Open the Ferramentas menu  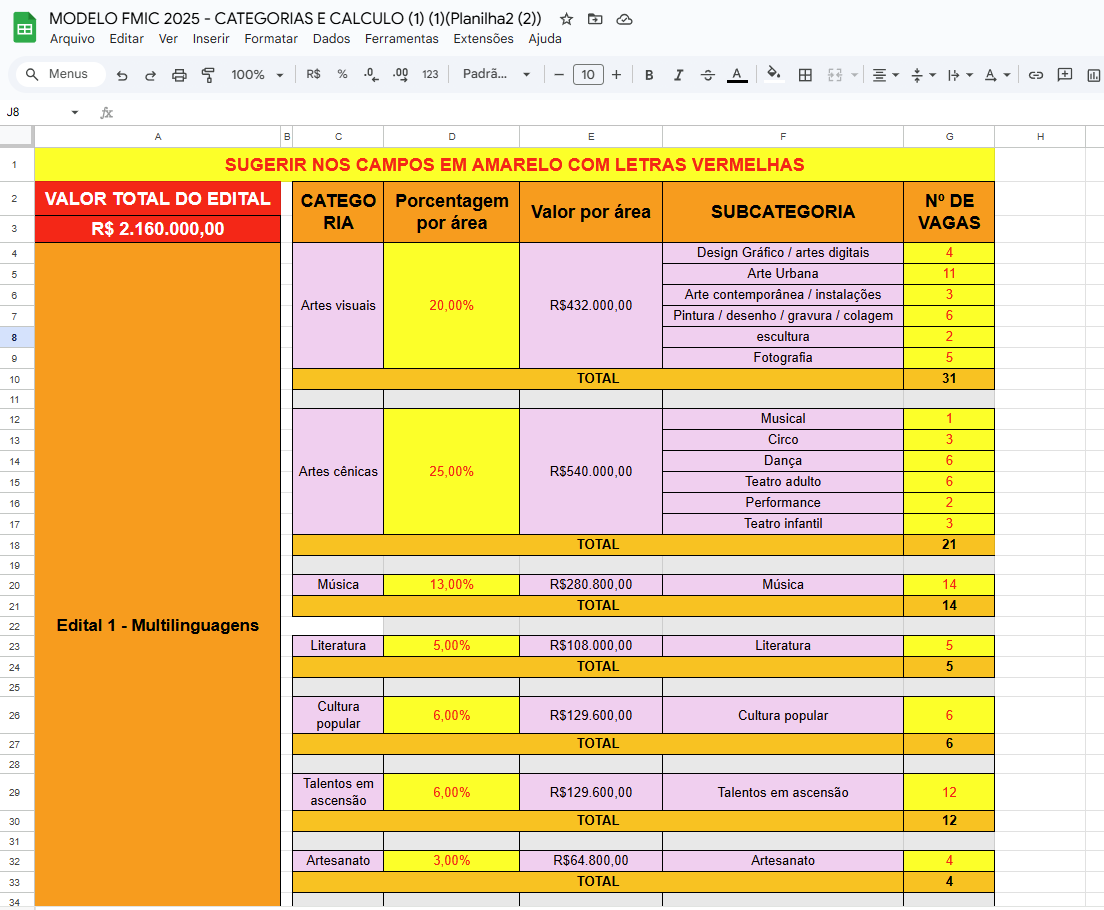401,39
